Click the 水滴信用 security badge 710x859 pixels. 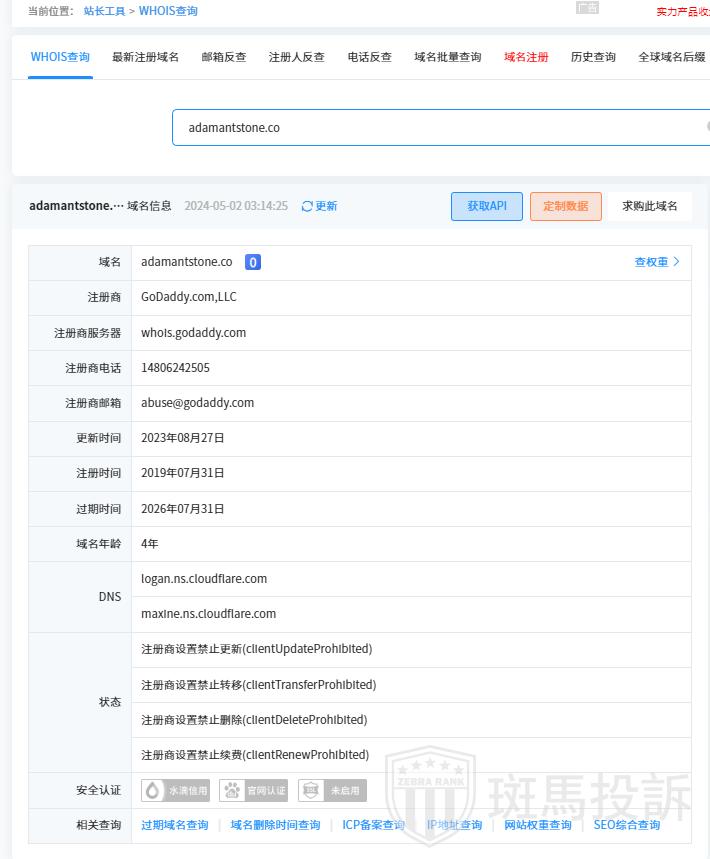[176, 790]
